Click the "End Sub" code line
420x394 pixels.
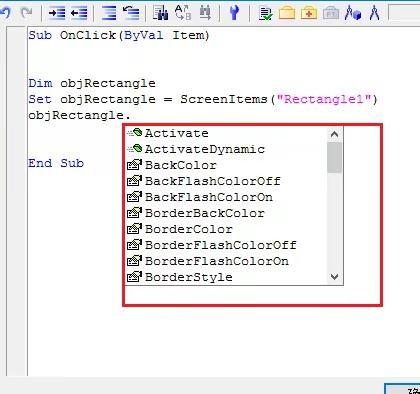pyautogui.click(x=56, y=163)
